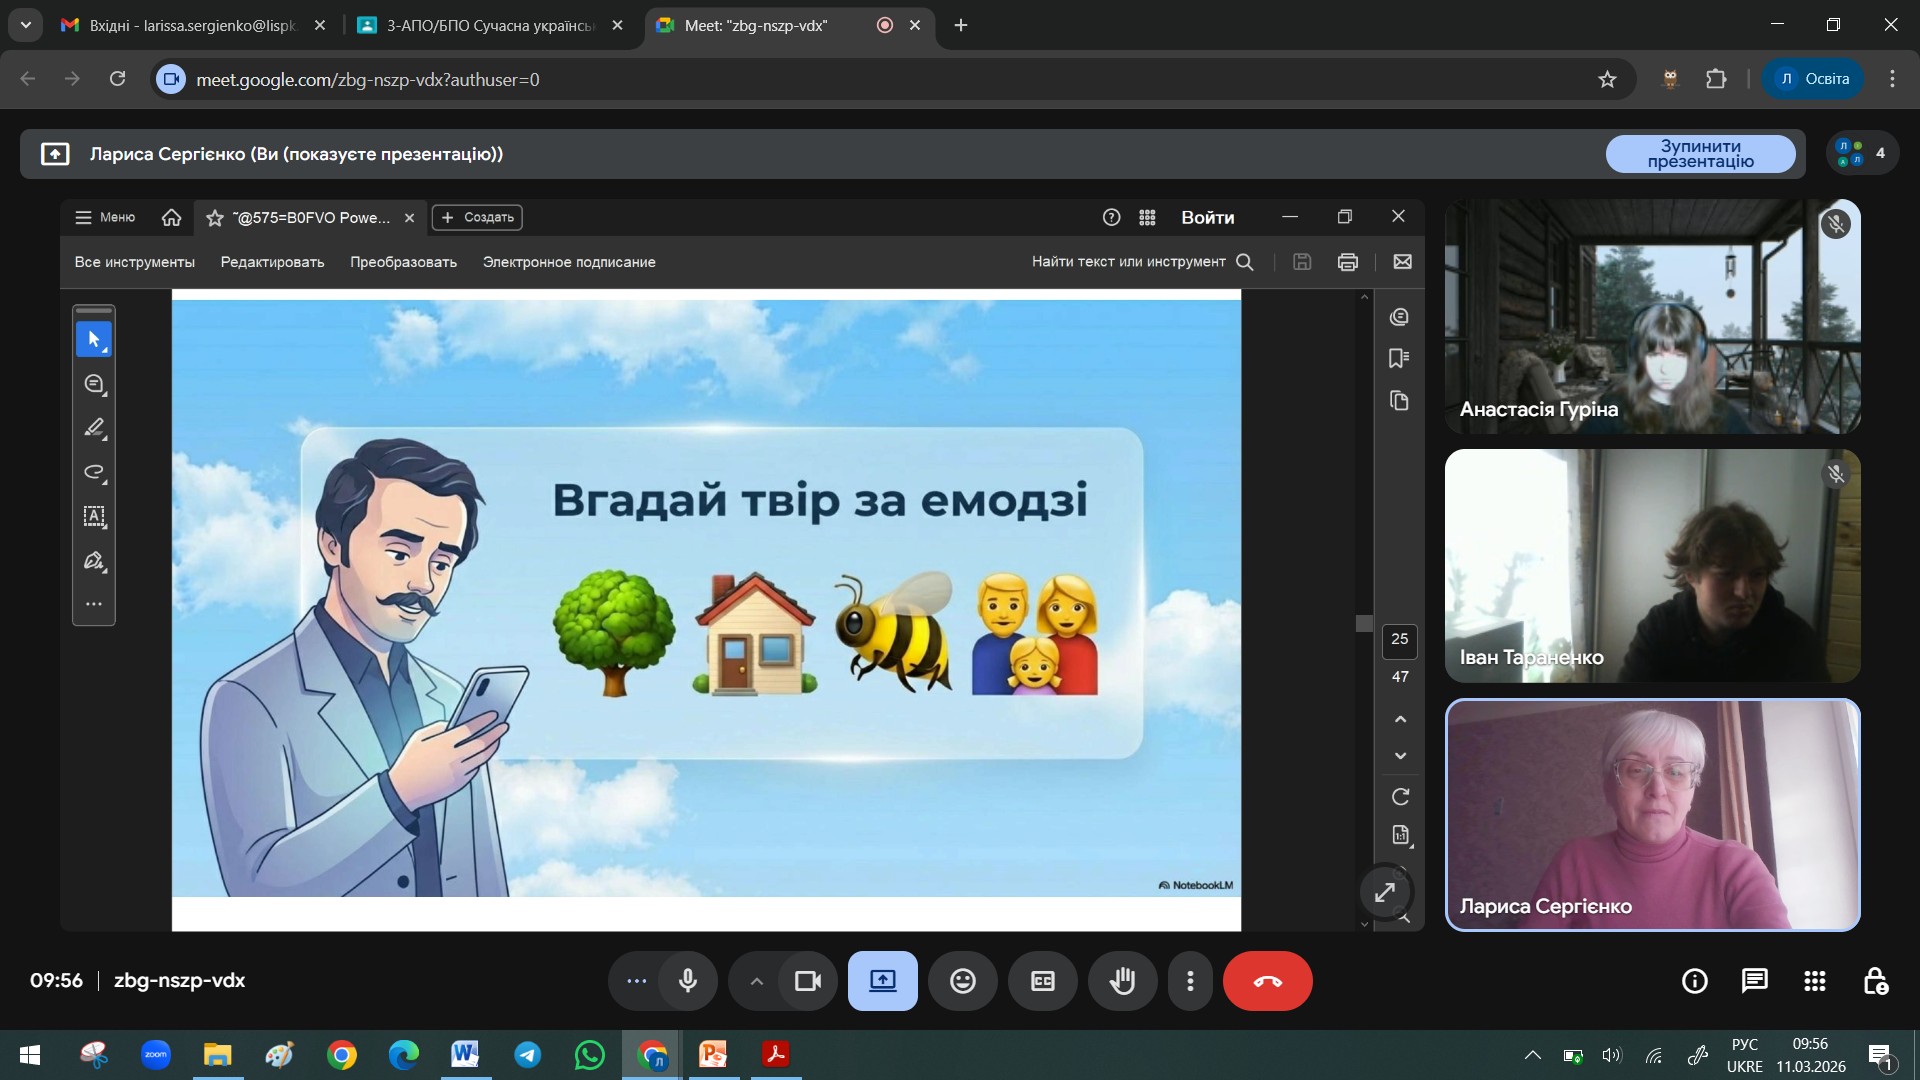Image resolution: width=1920 pixels, height=1080 pixels.
Task: Send reaction with the emoji button
Action: pos(962,981)
